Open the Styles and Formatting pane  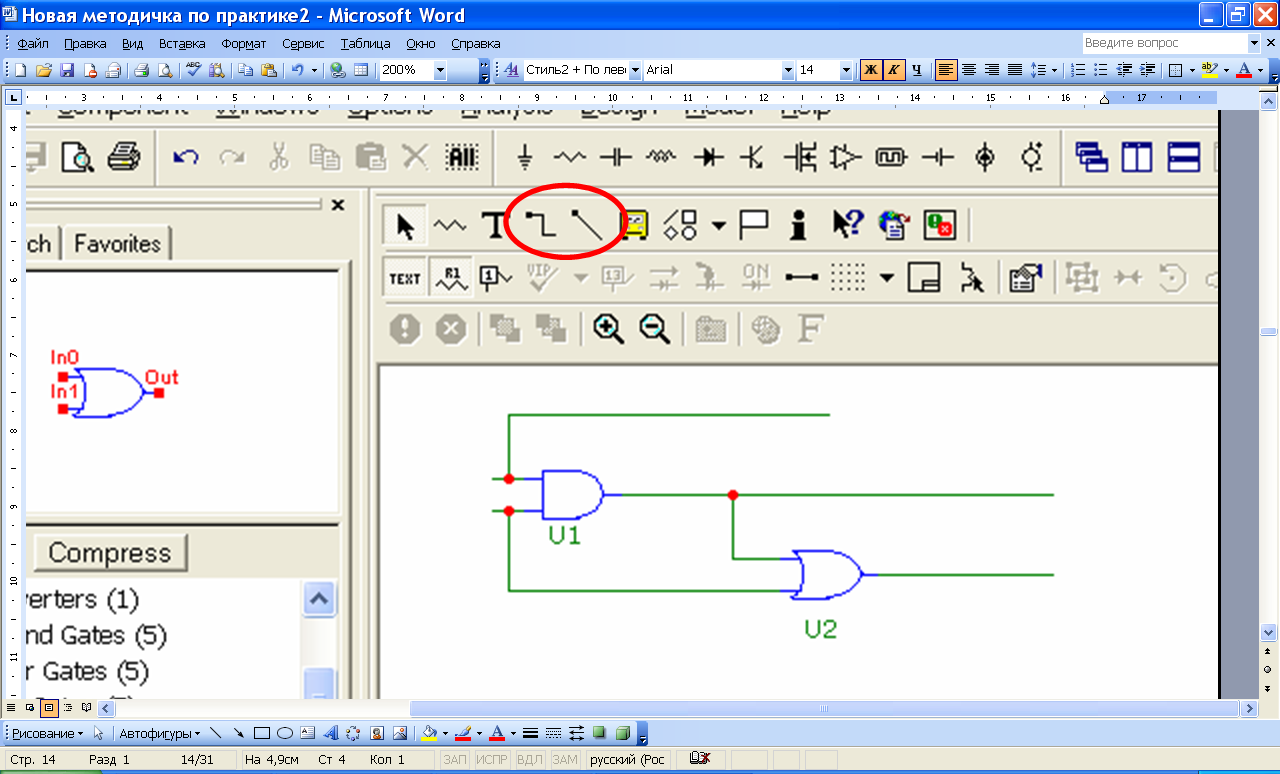[511, 70]
